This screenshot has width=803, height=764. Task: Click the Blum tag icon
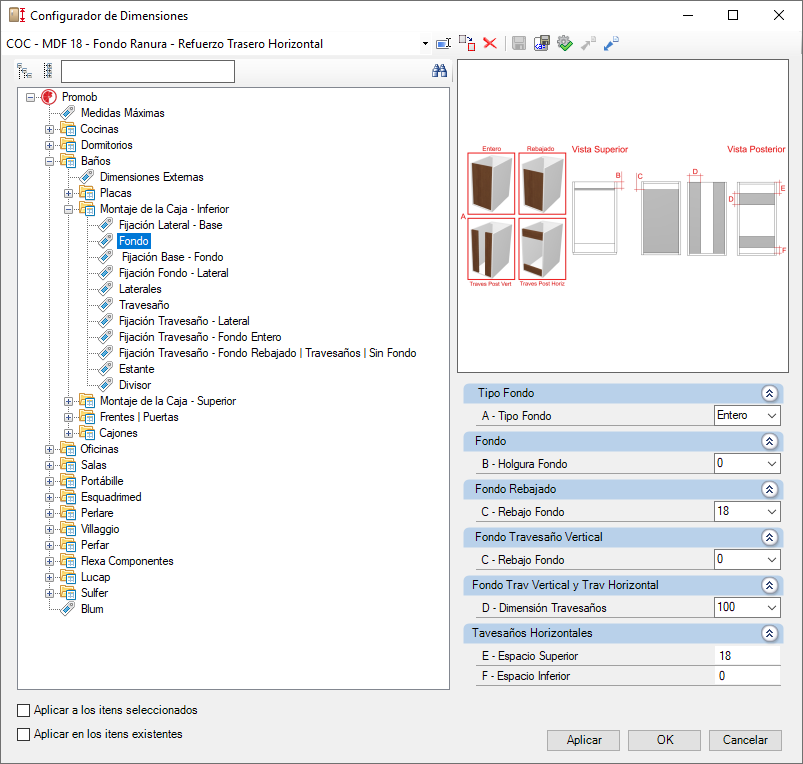[x=68, y=609]
